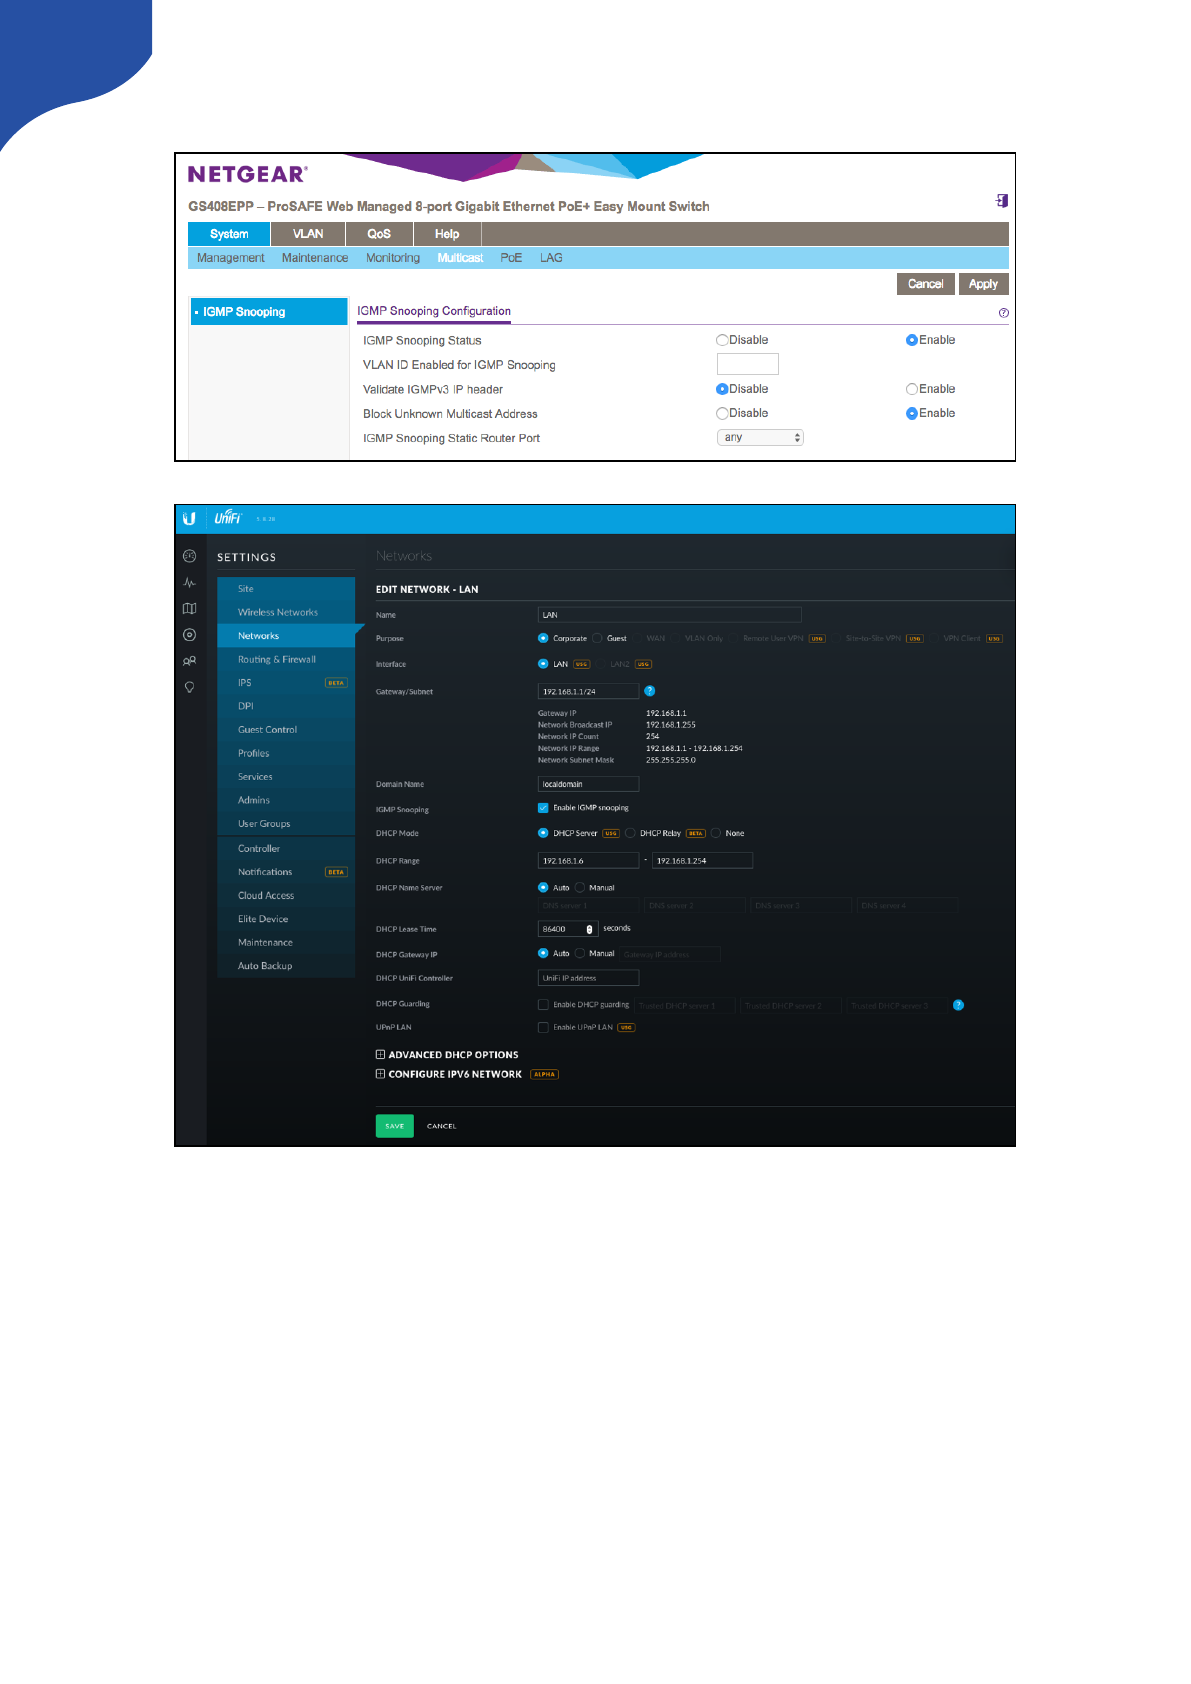Select Disable for Validate IGMPv3 IP header
Image resolution: width=1191 pixels, height=1684 pixels.
722,389
